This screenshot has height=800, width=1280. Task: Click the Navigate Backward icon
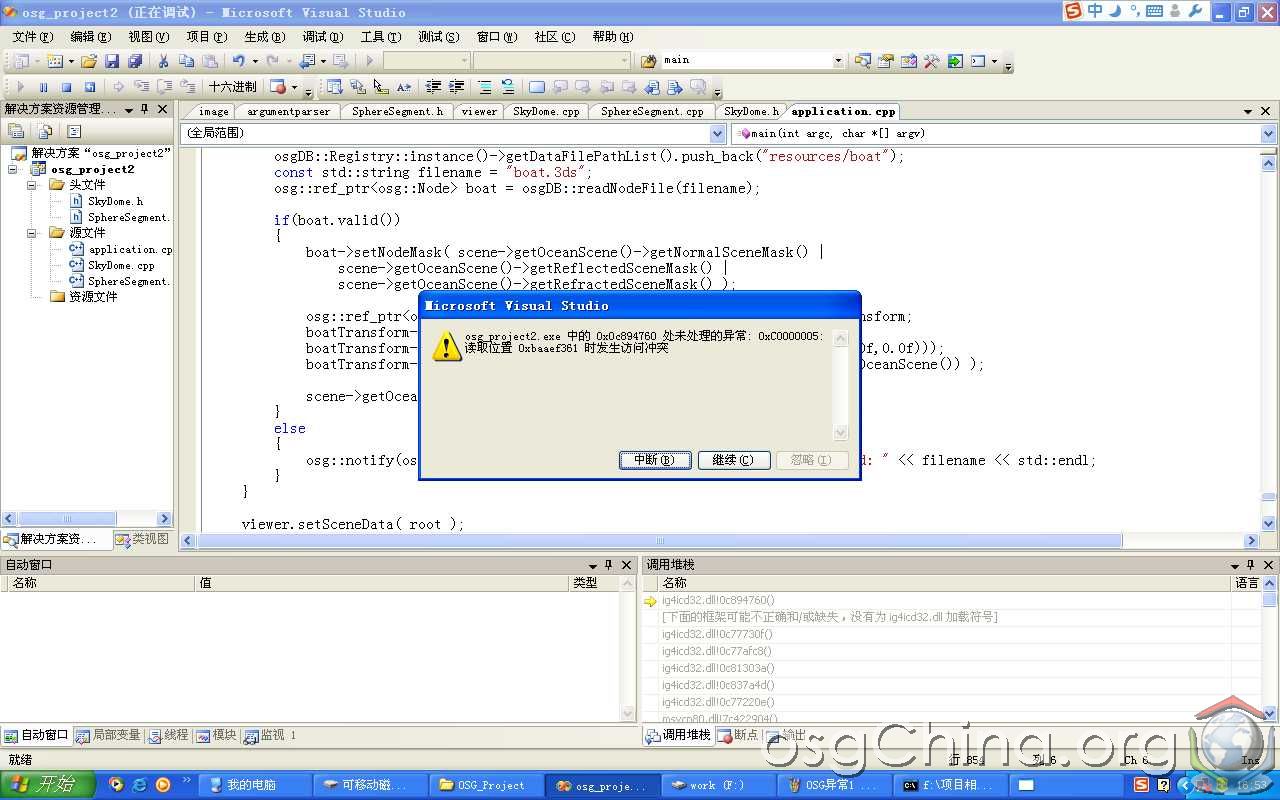tap(307, 61)
